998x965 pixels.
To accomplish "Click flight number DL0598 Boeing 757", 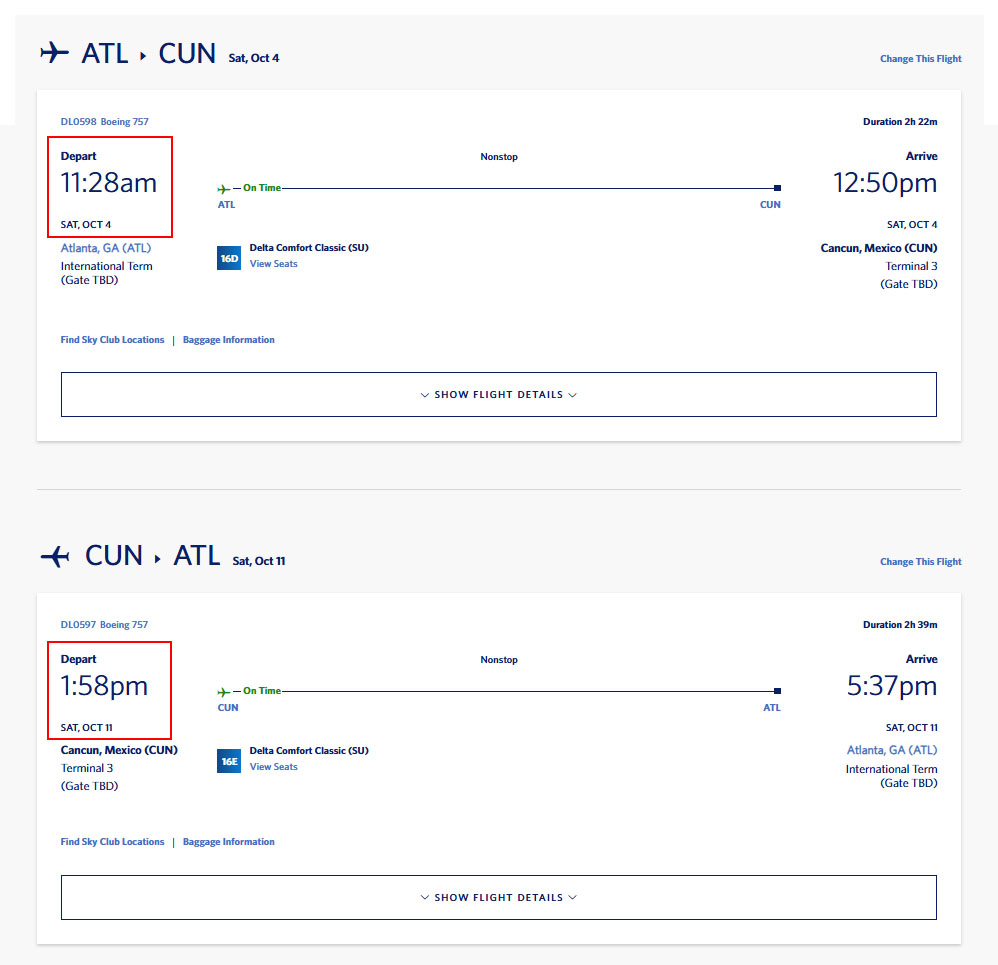I will point(104,122).
